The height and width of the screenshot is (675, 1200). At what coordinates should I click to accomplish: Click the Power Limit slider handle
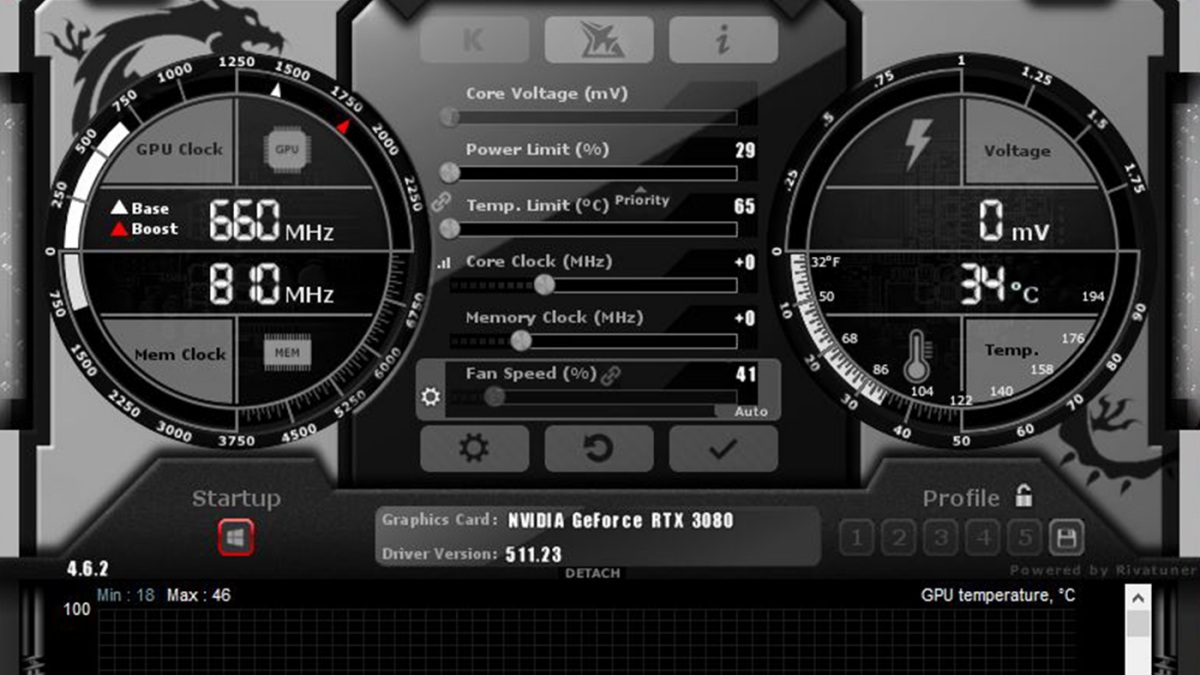[450, 173]
